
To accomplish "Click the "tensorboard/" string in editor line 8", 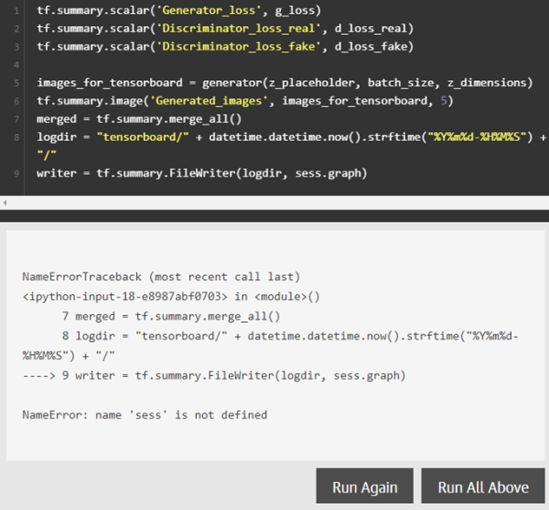I will 143,137.
